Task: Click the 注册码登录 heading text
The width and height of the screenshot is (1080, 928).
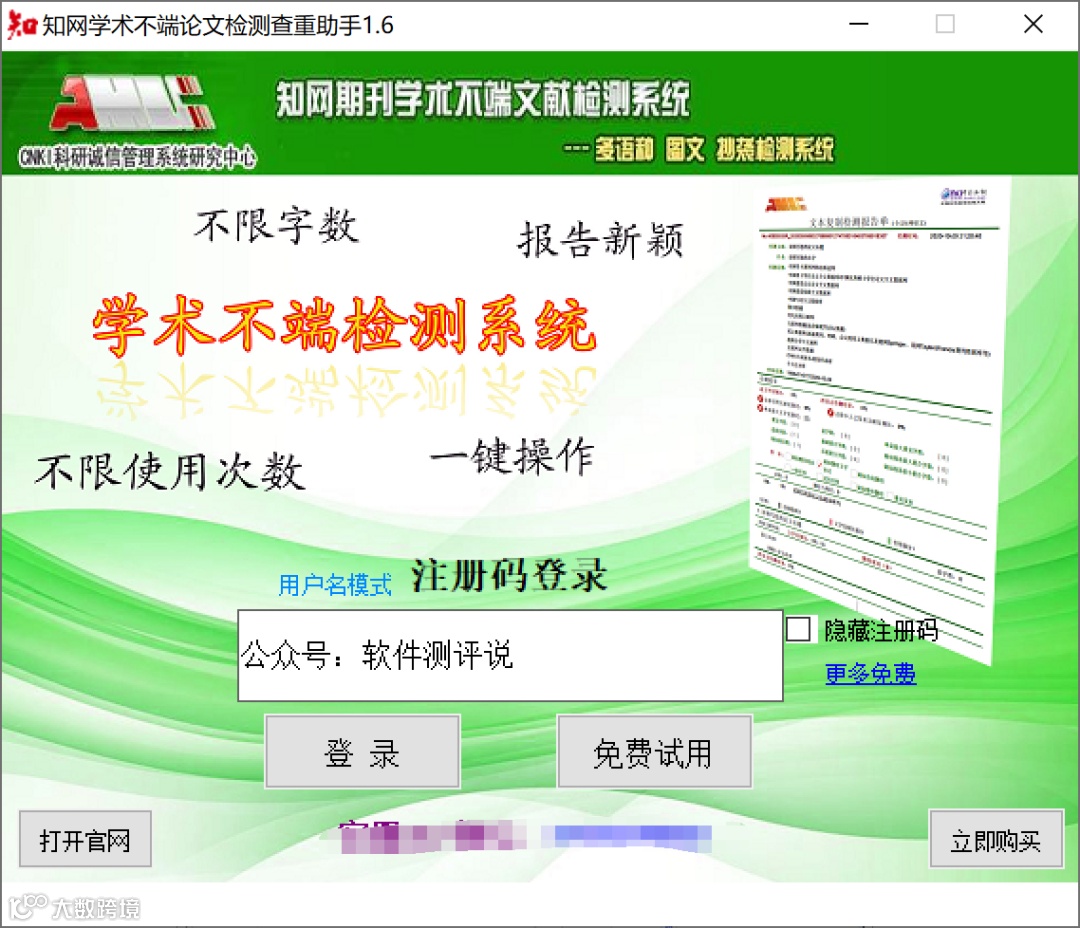Action: pos(509,576)
